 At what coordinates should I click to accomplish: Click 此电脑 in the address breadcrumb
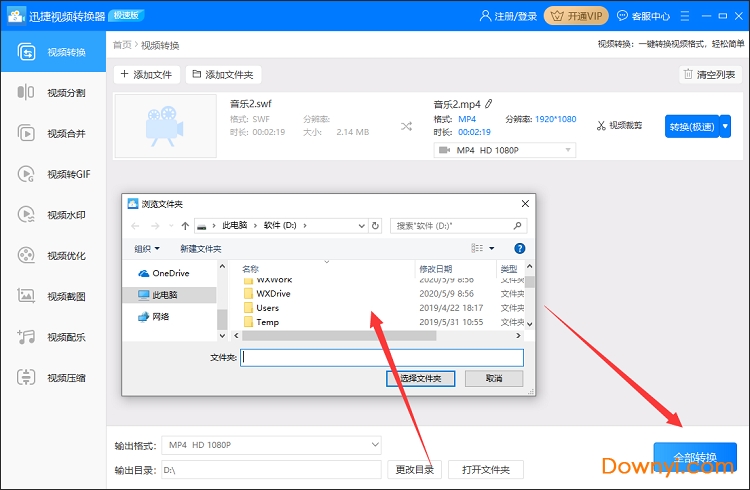234,225
